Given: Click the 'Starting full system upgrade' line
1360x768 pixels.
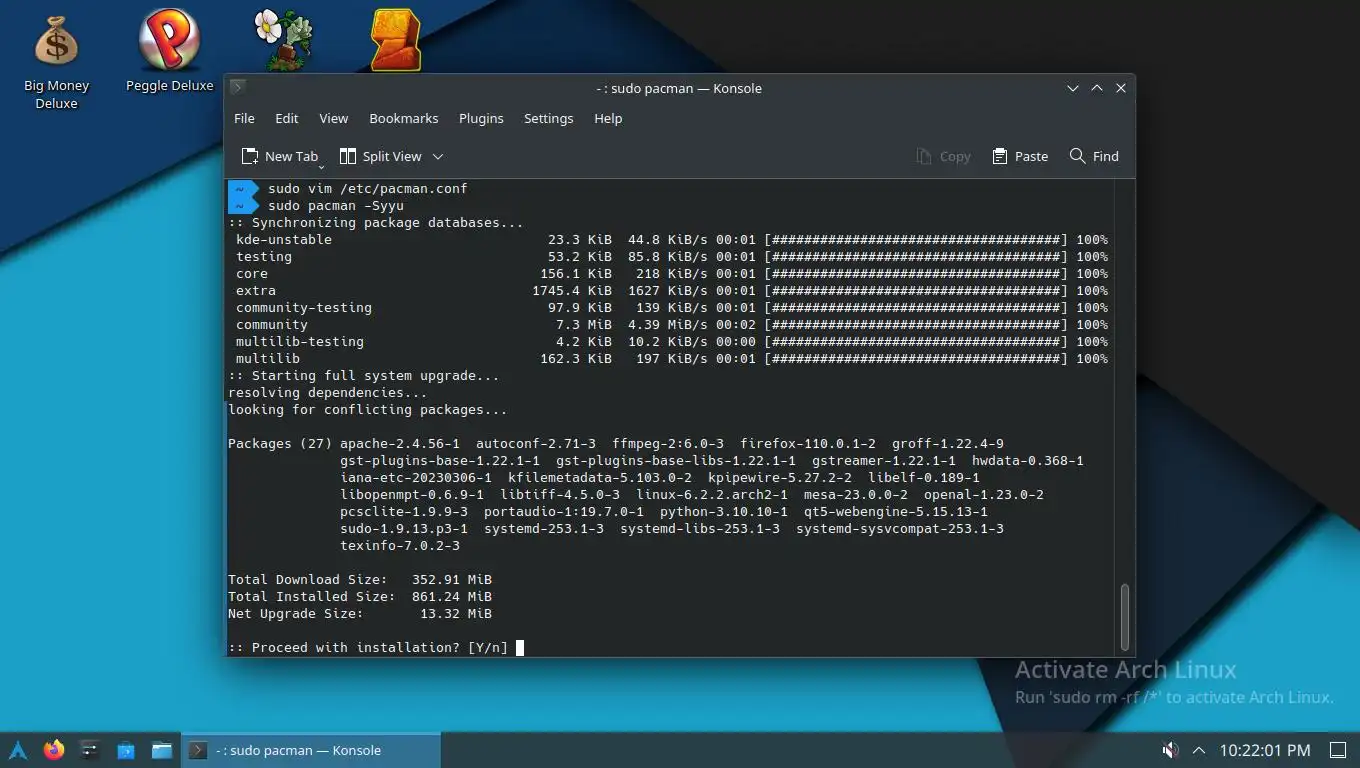Looking at the screenshot, I should (x=364, y=376).
